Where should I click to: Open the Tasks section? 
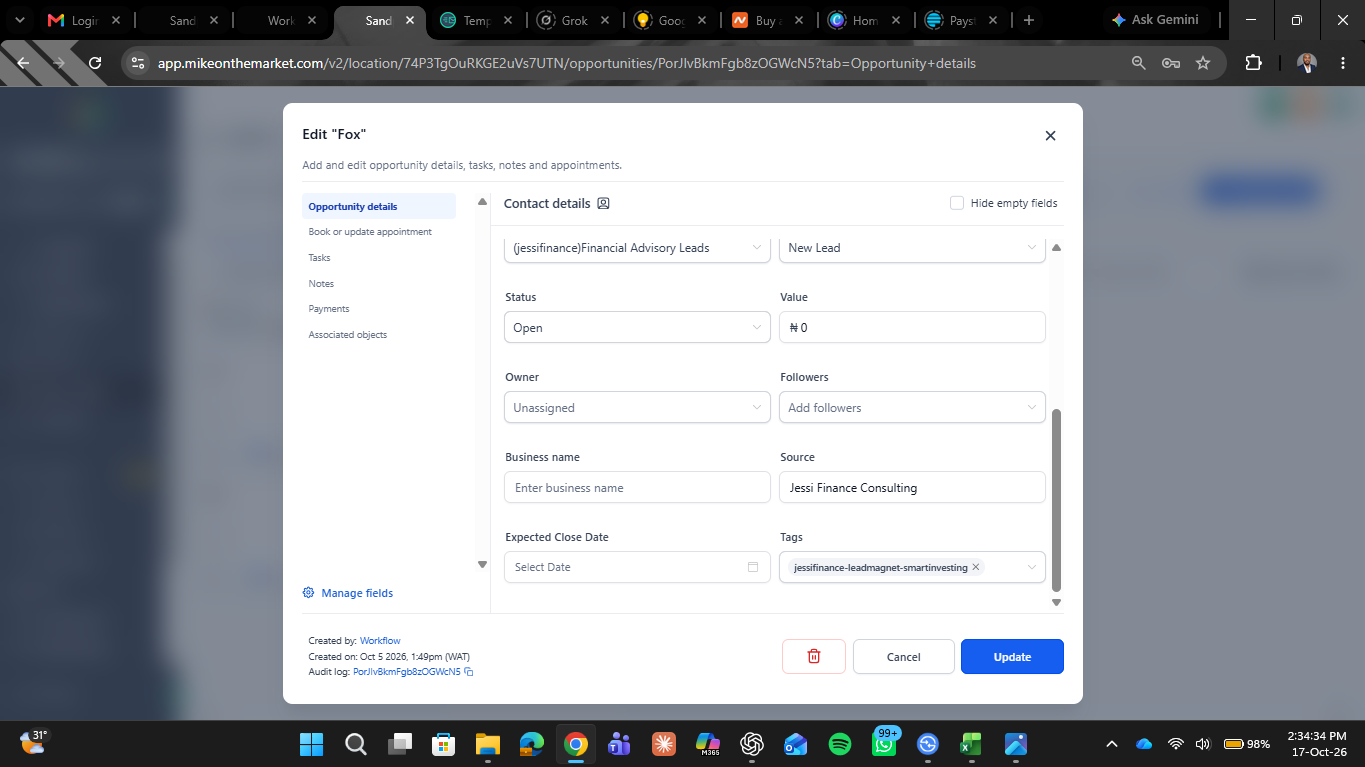coord(319,258)
